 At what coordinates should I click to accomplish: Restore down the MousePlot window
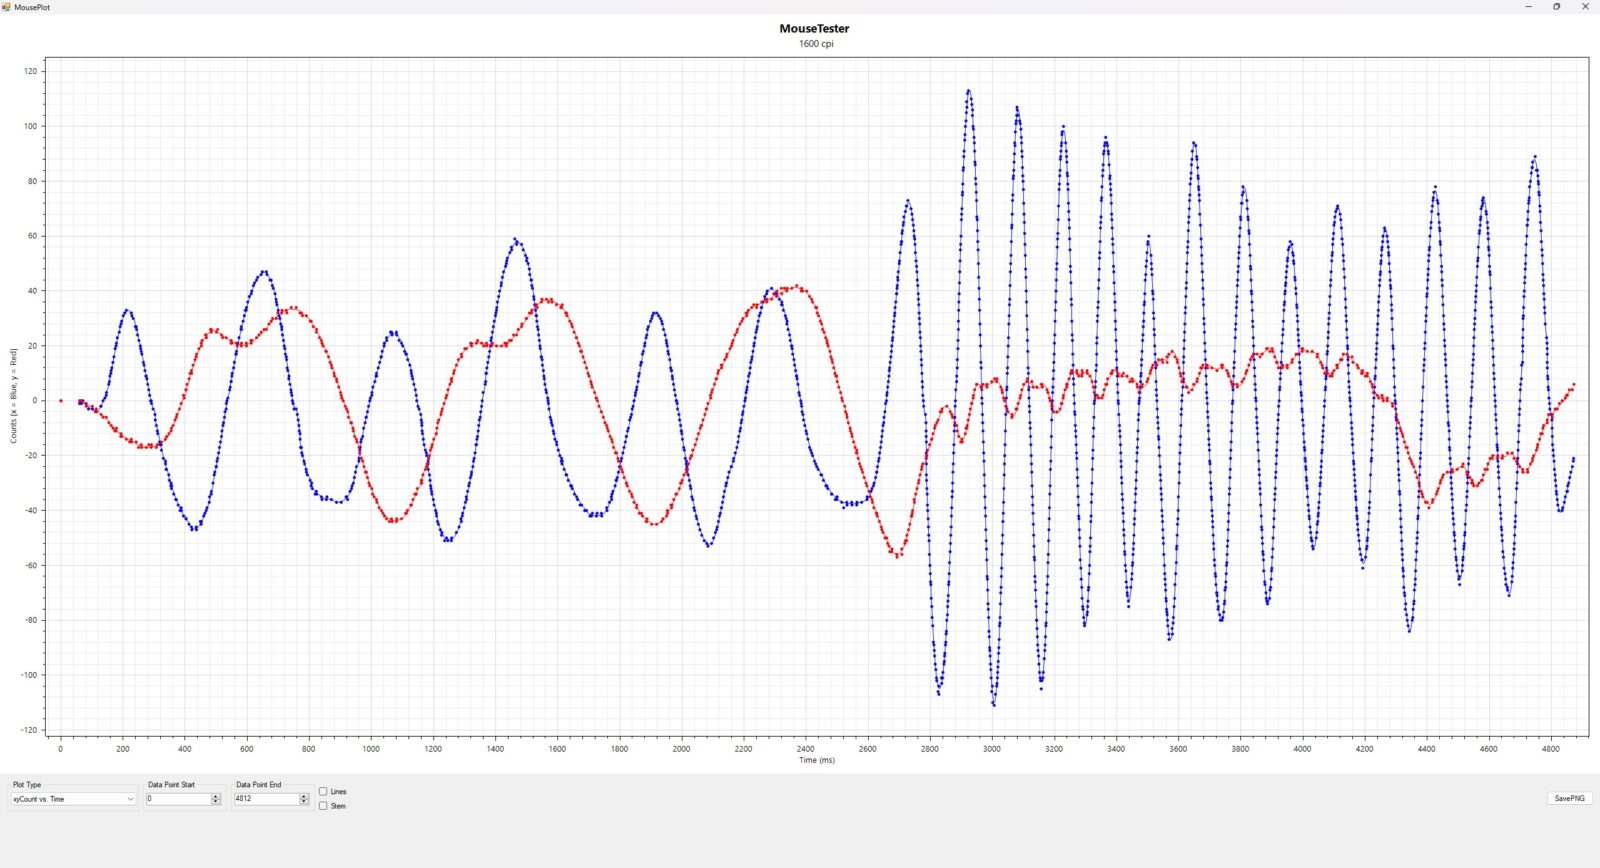1556,7
